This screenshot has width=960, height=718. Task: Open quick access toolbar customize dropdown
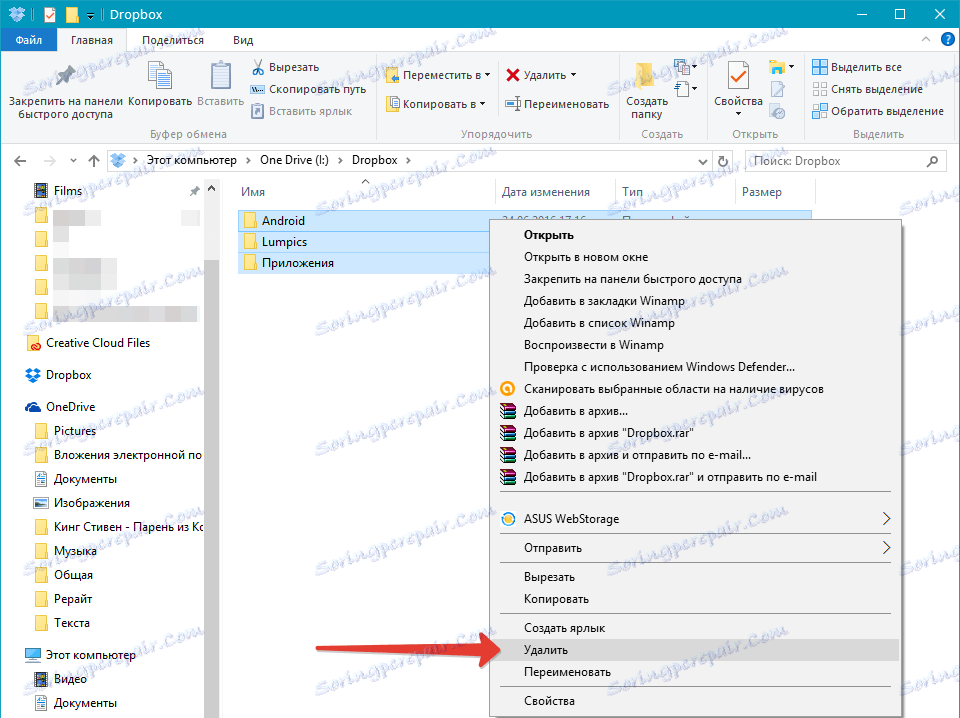(x=91, y=15)
